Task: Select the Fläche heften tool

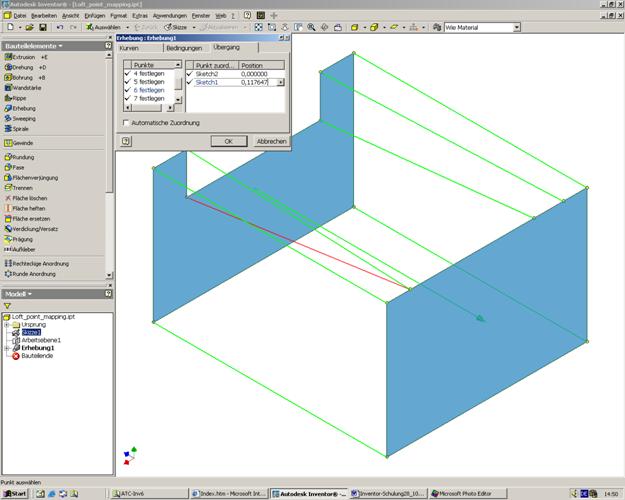Action: [25, 209]
